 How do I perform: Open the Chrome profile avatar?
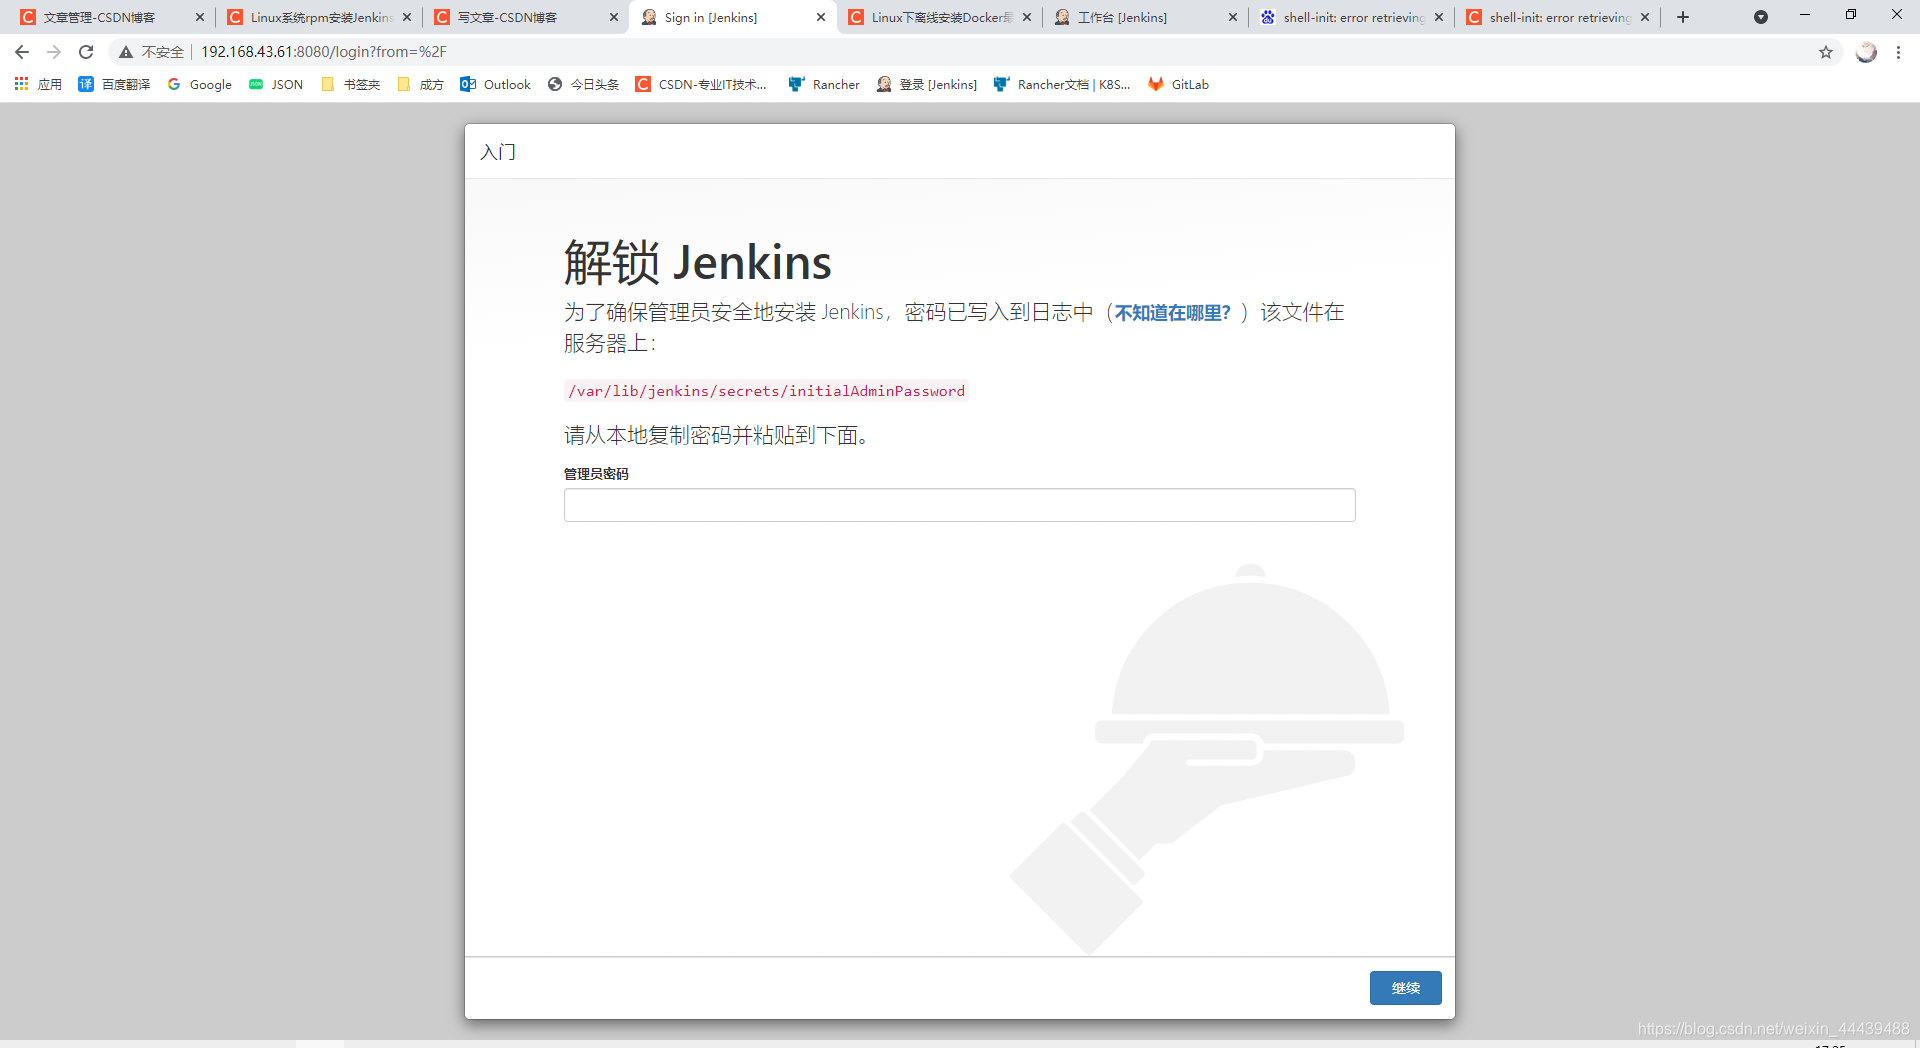(1866, 52)
